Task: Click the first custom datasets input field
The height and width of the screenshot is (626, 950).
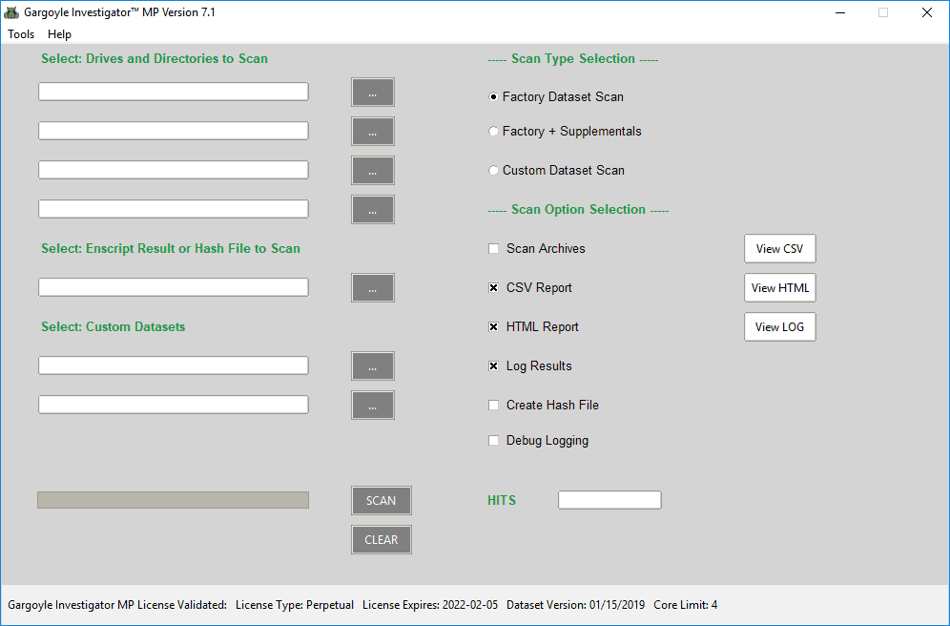Action: pos(173,365)
